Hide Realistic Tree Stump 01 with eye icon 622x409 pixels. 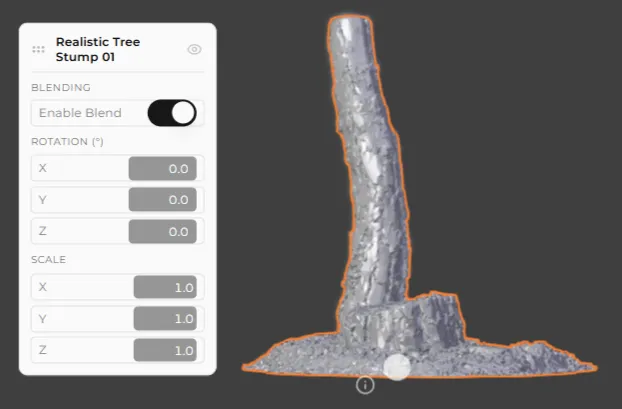(194, 49)
